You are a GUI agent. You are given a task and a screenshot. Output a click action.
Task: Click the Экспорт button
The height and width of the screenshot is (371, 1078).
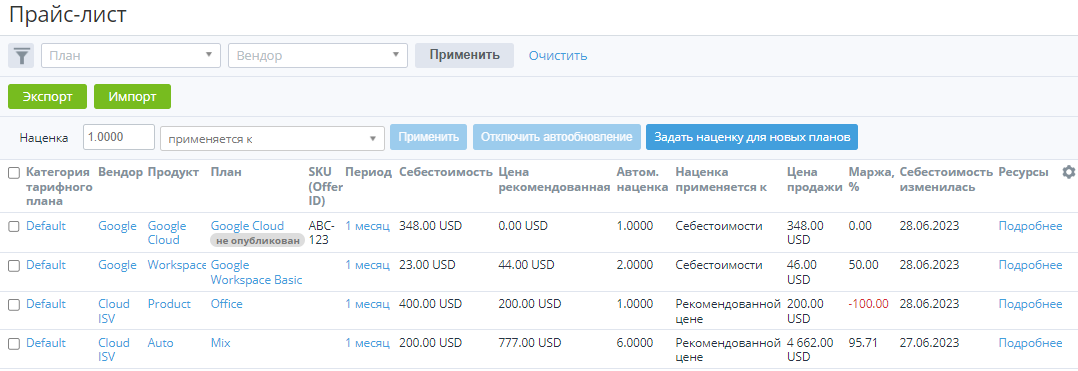point(47,97)
